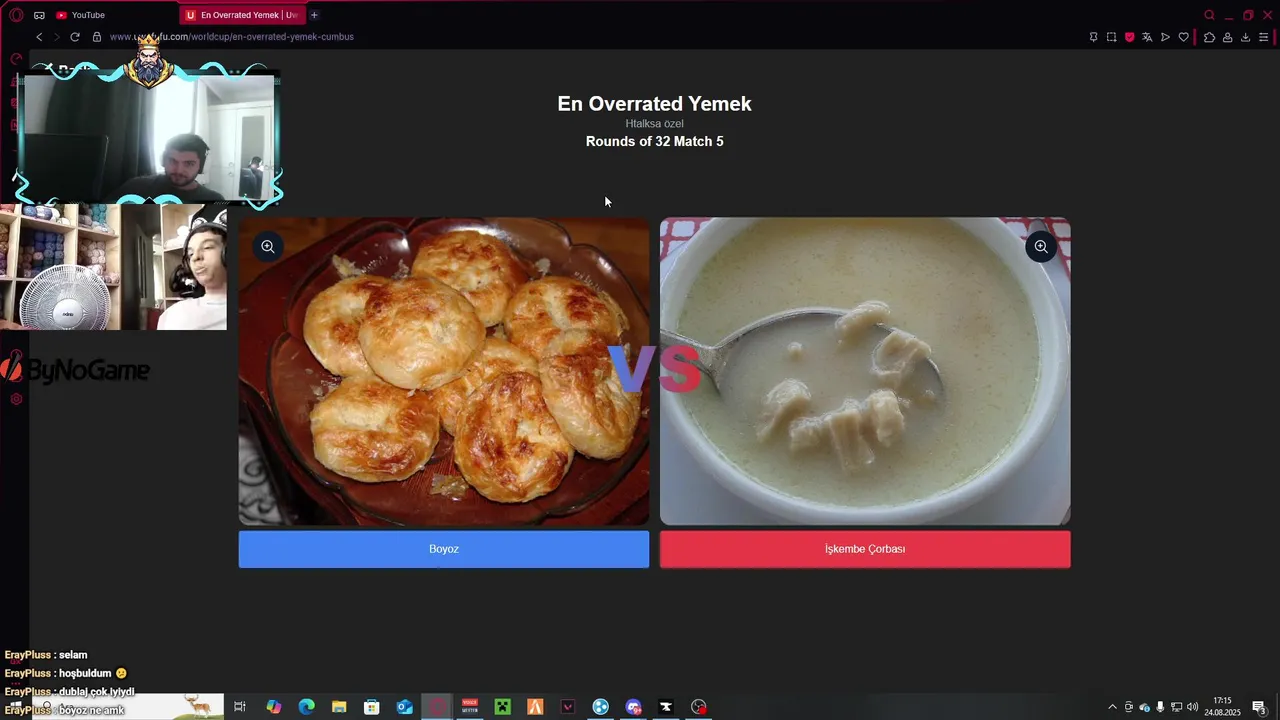
Task: Open OneDrive cloud tray icon
Action: tap(1145, 707)
